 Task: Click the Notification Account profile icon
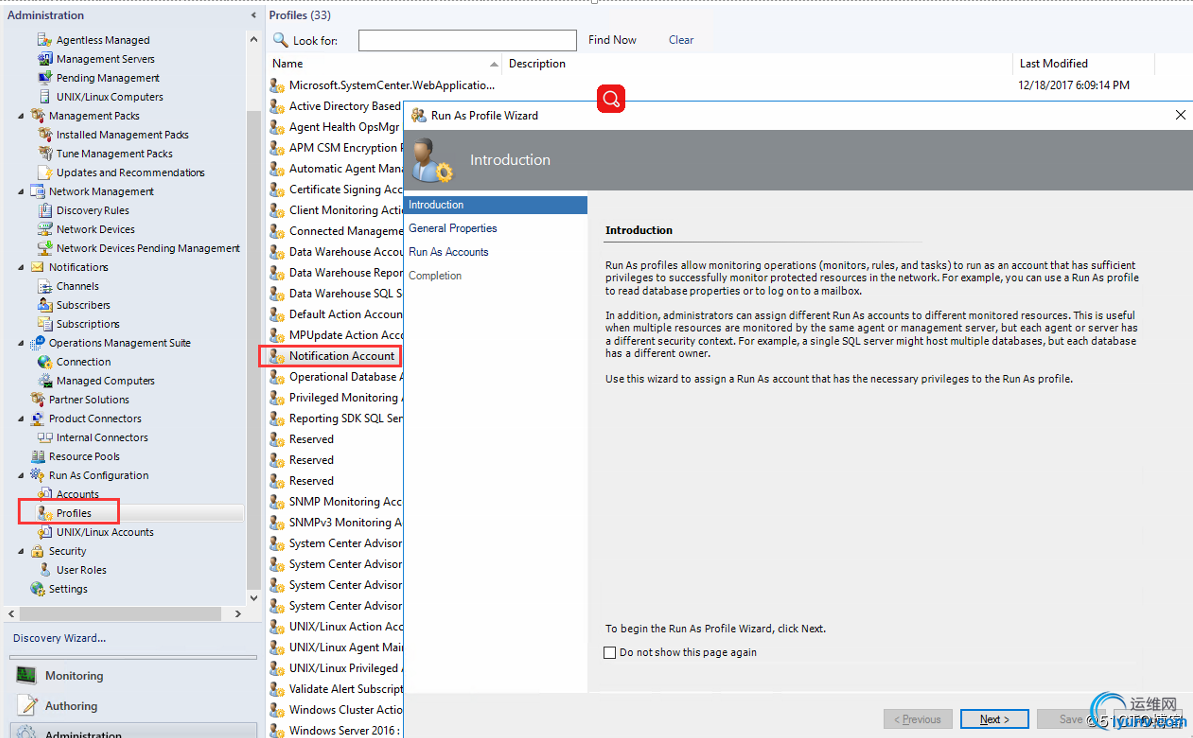(277, 355)
